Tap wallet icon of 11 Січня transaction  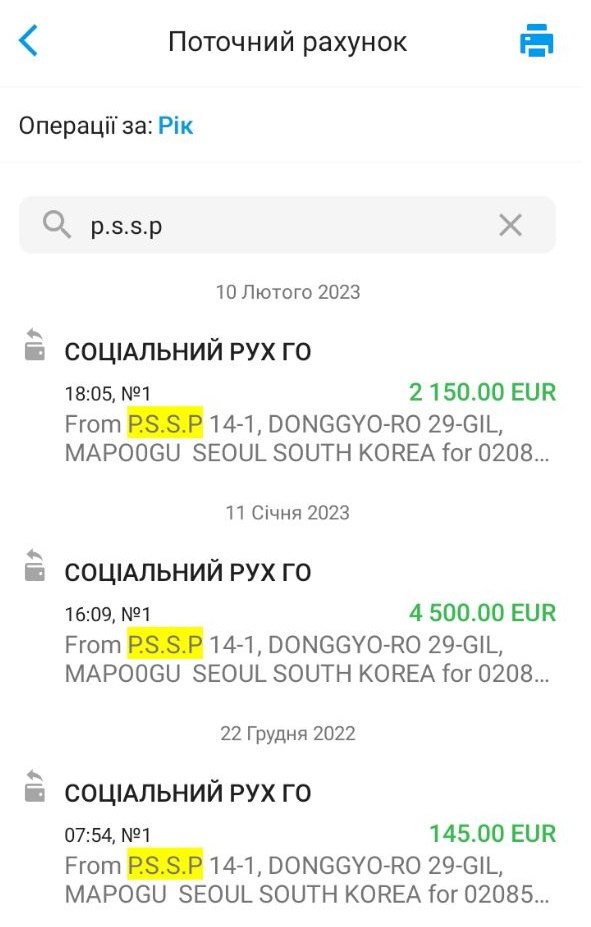coord(35,565)
